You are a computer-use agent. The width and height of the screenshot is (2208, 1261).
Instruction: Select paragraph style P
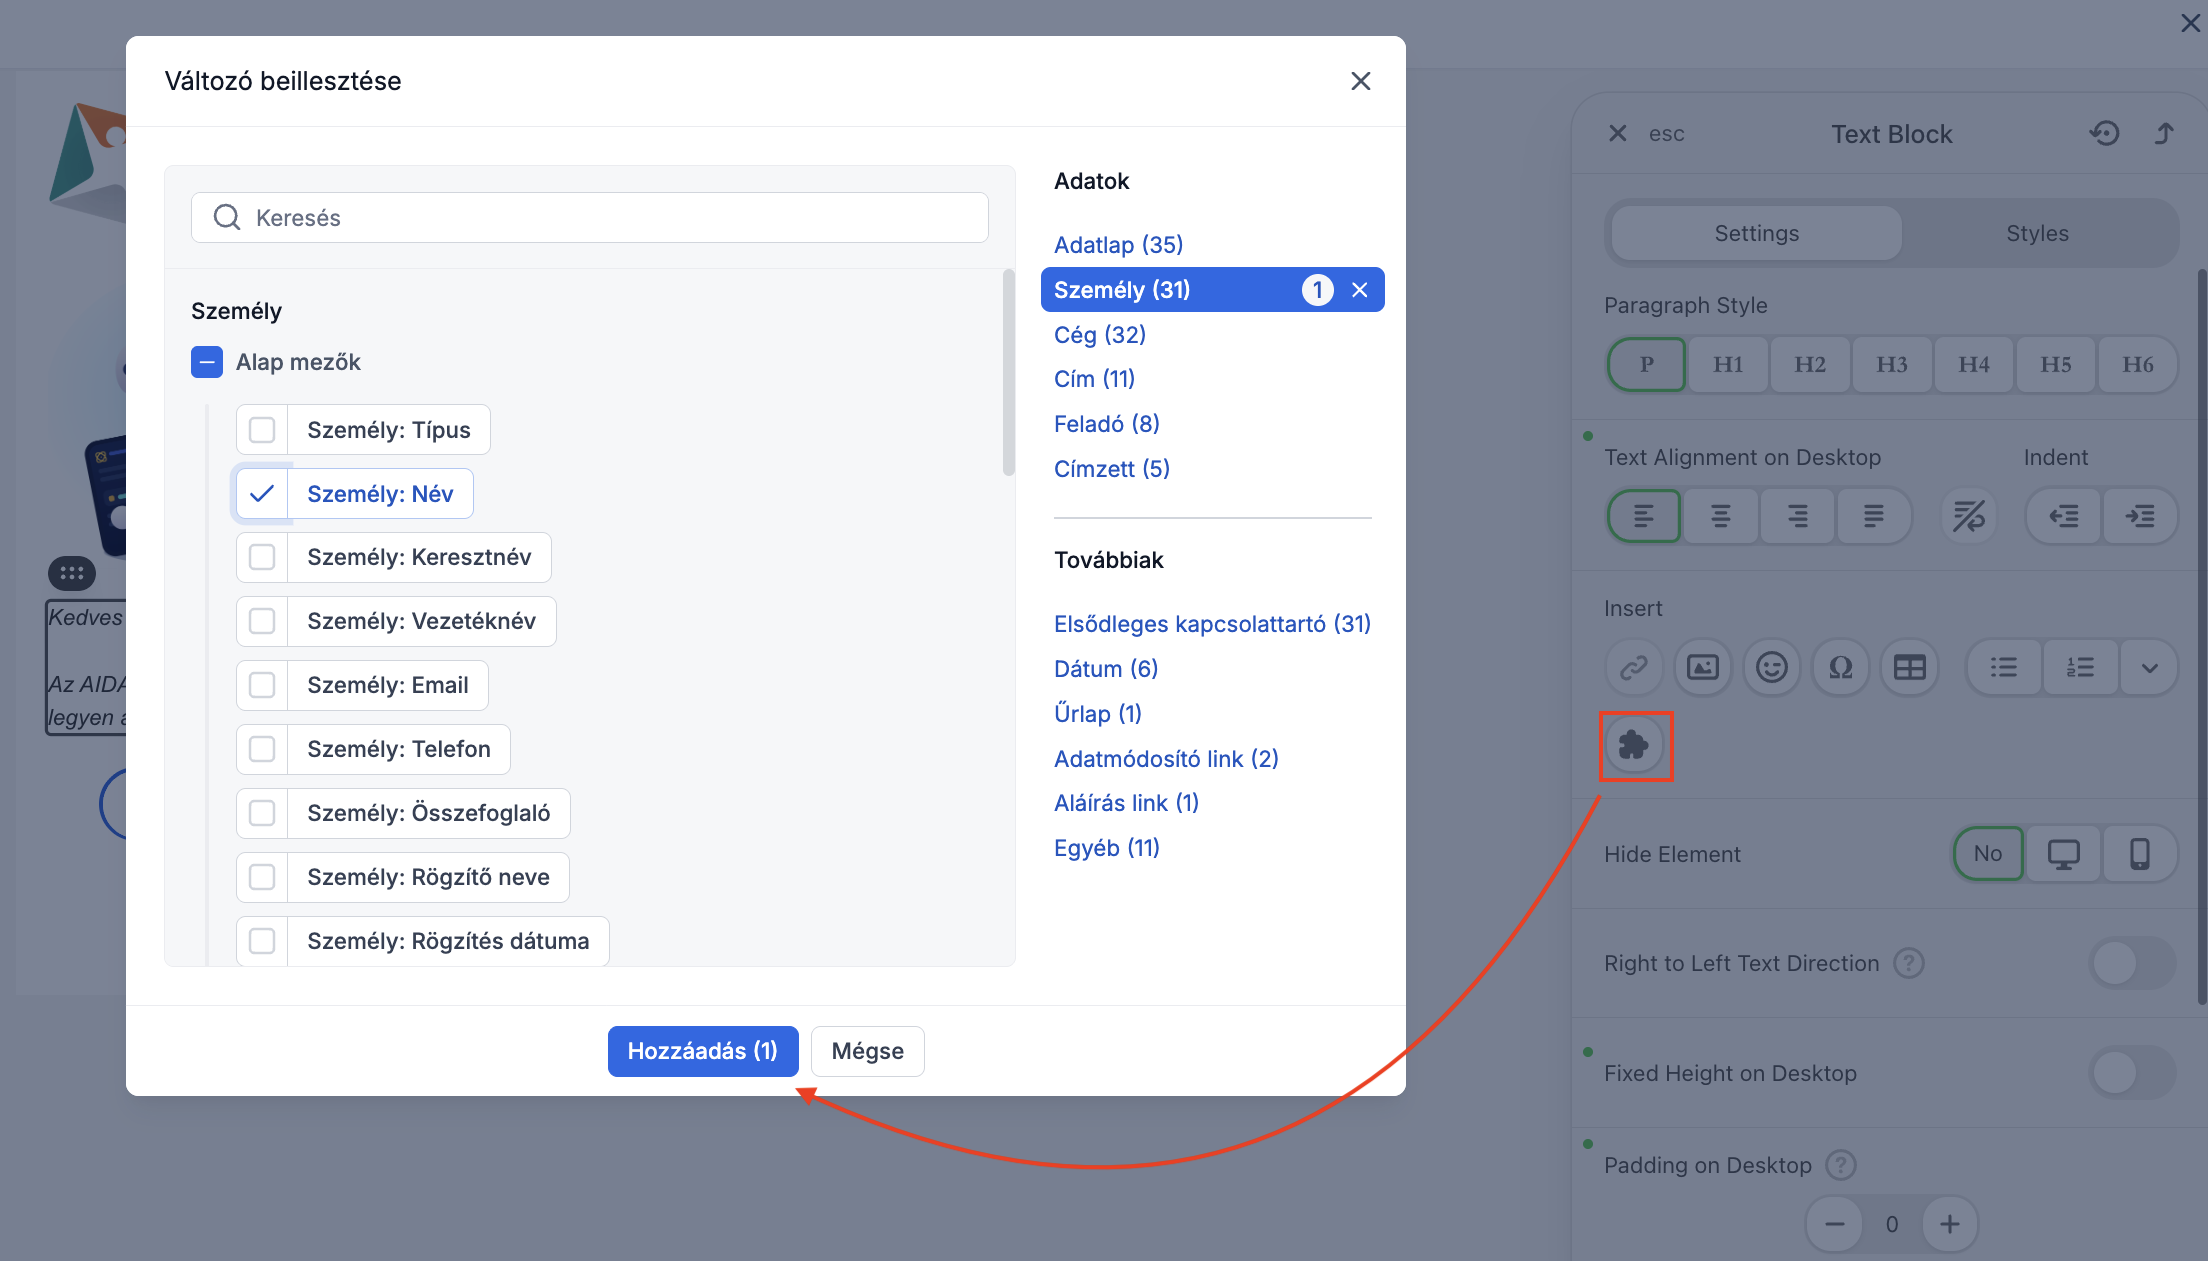click(1646, 364)
